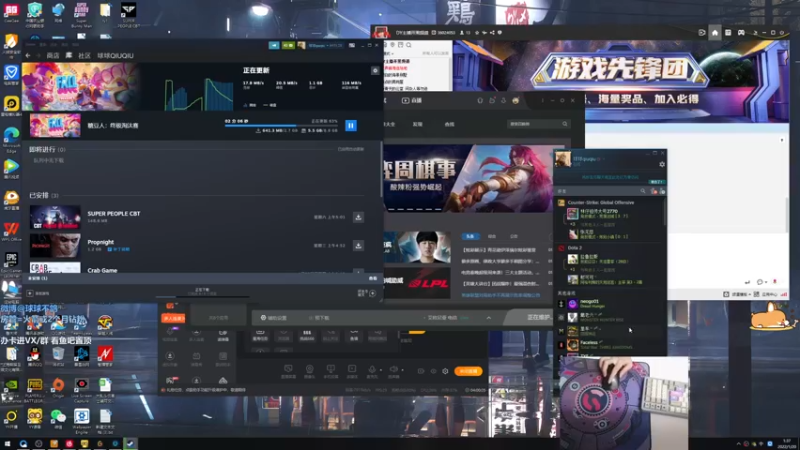Open 球球QIUQIU profile tab in Steam
Viewport: 800px width, 450px height.
[x=115, y=56]
